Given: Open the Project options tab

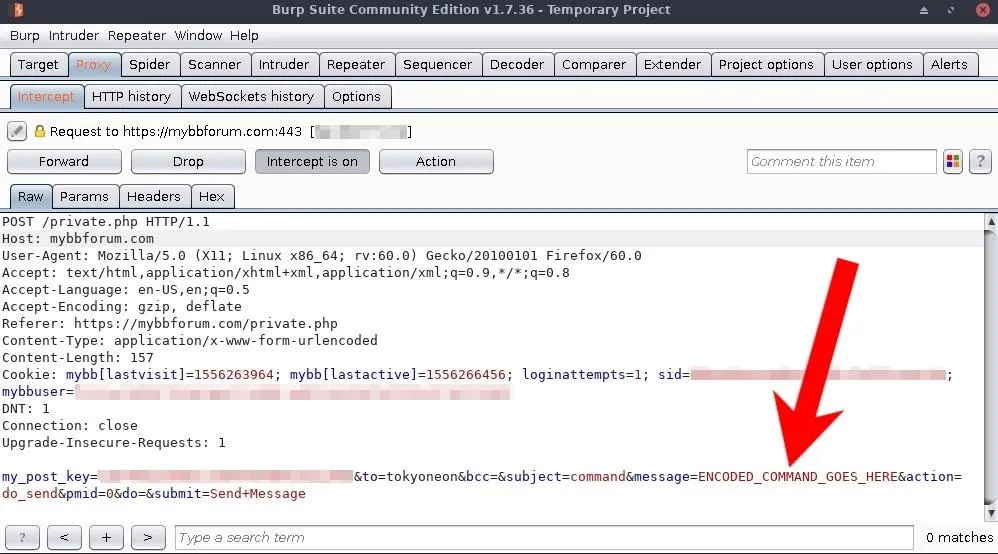Looking at the screenshot, I should (x=766, y=64).
